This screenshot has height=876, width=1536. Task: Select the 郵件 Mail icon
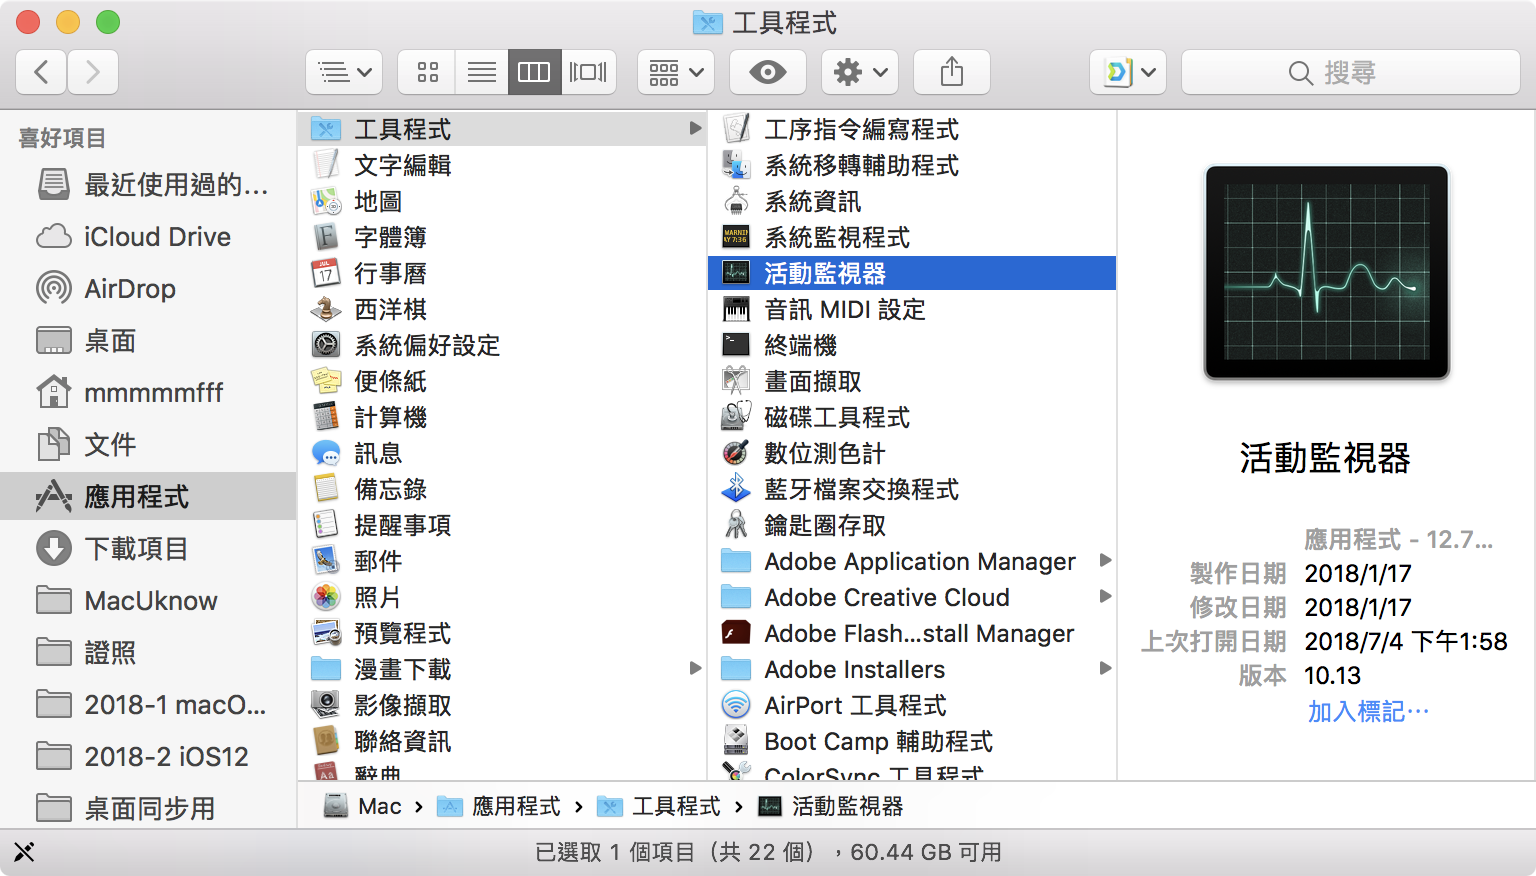[326, 561]
